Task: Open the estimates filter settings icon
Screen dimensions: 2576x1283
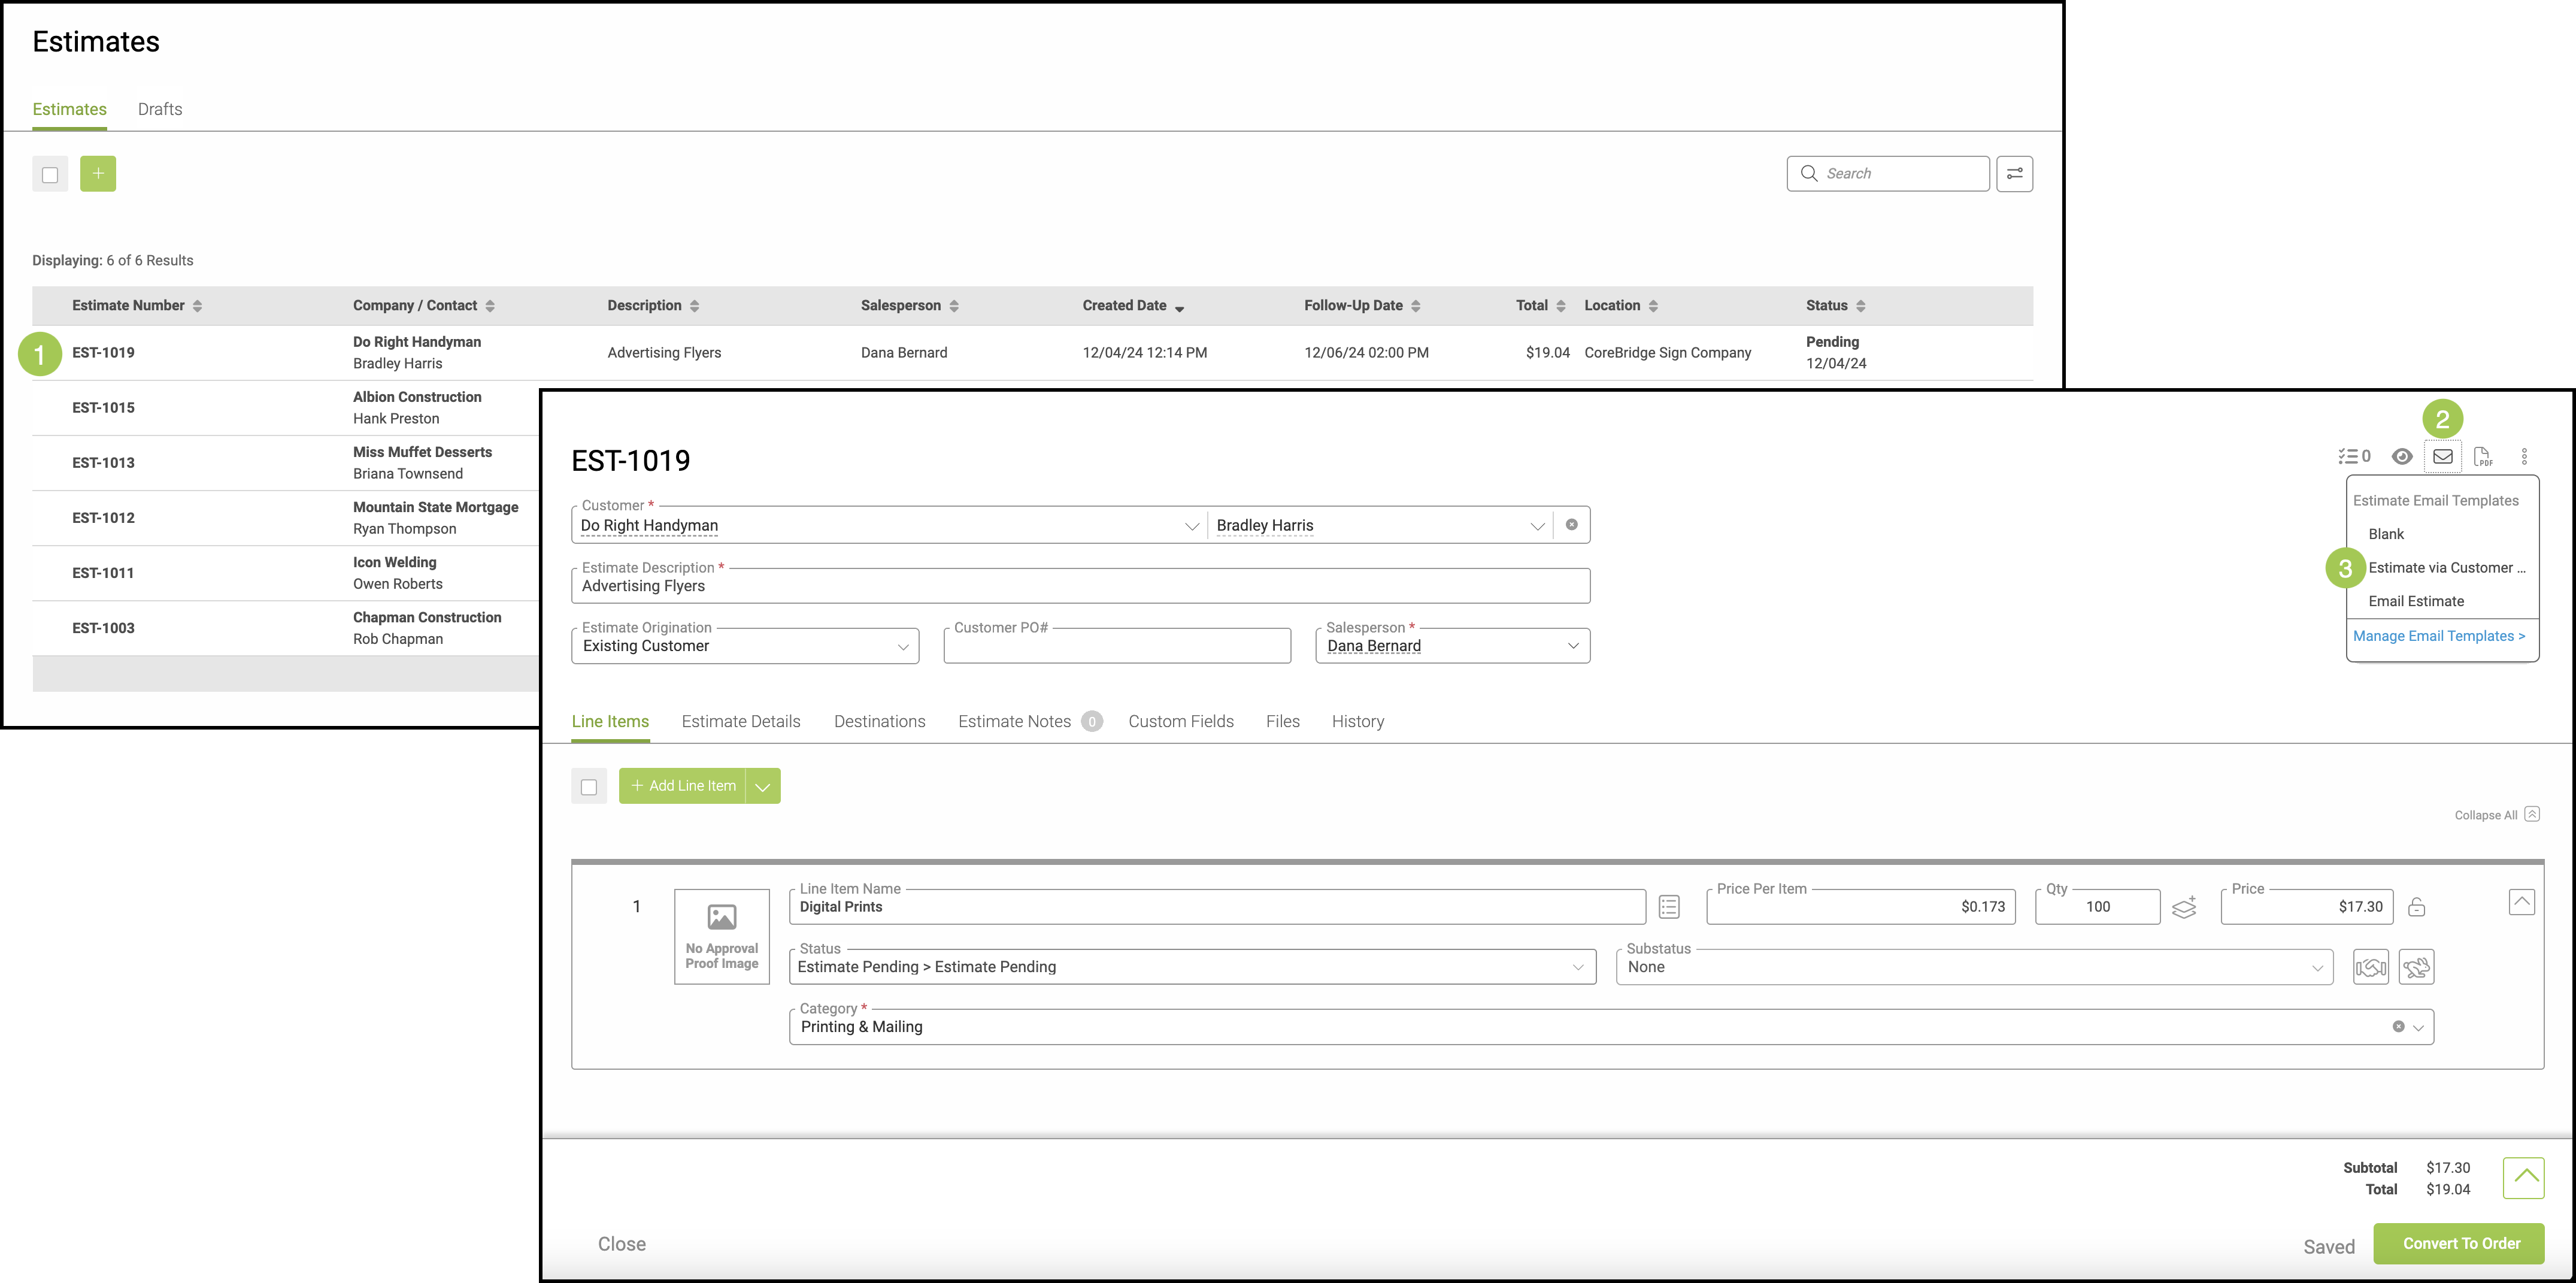Action: (x=2014, y=173)
